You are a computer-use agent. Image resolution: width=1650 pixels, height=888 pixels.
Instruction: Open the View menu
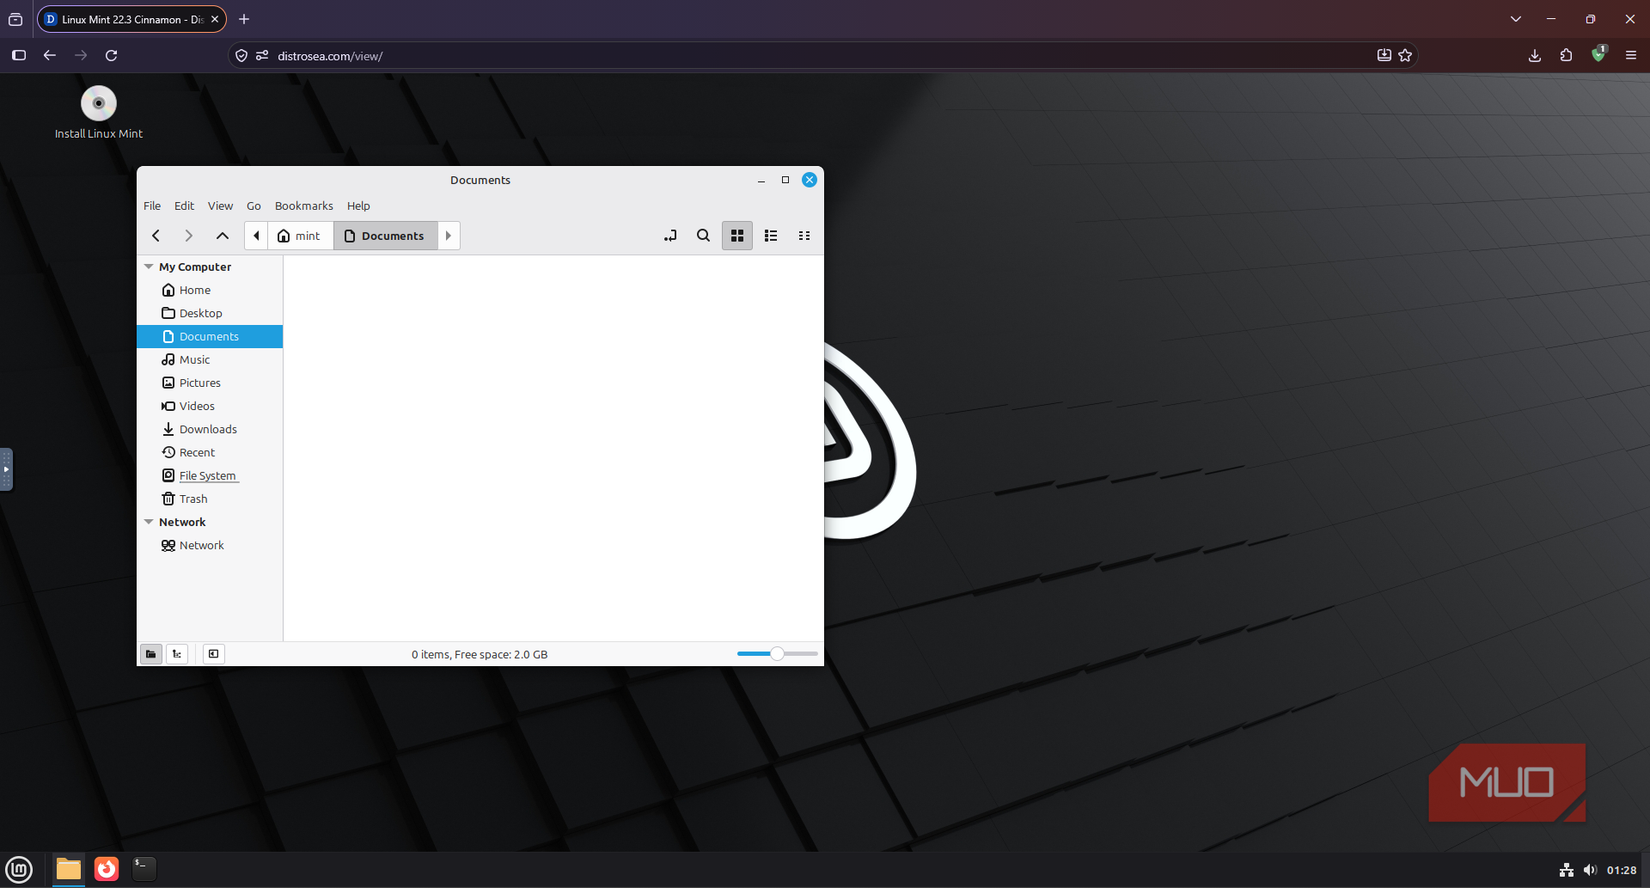(220, 206)
